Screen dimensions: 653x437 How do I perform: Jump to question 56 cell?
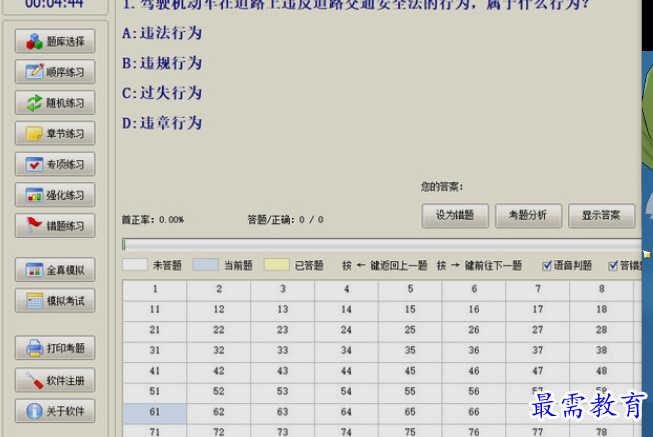[x=474, y=392]
